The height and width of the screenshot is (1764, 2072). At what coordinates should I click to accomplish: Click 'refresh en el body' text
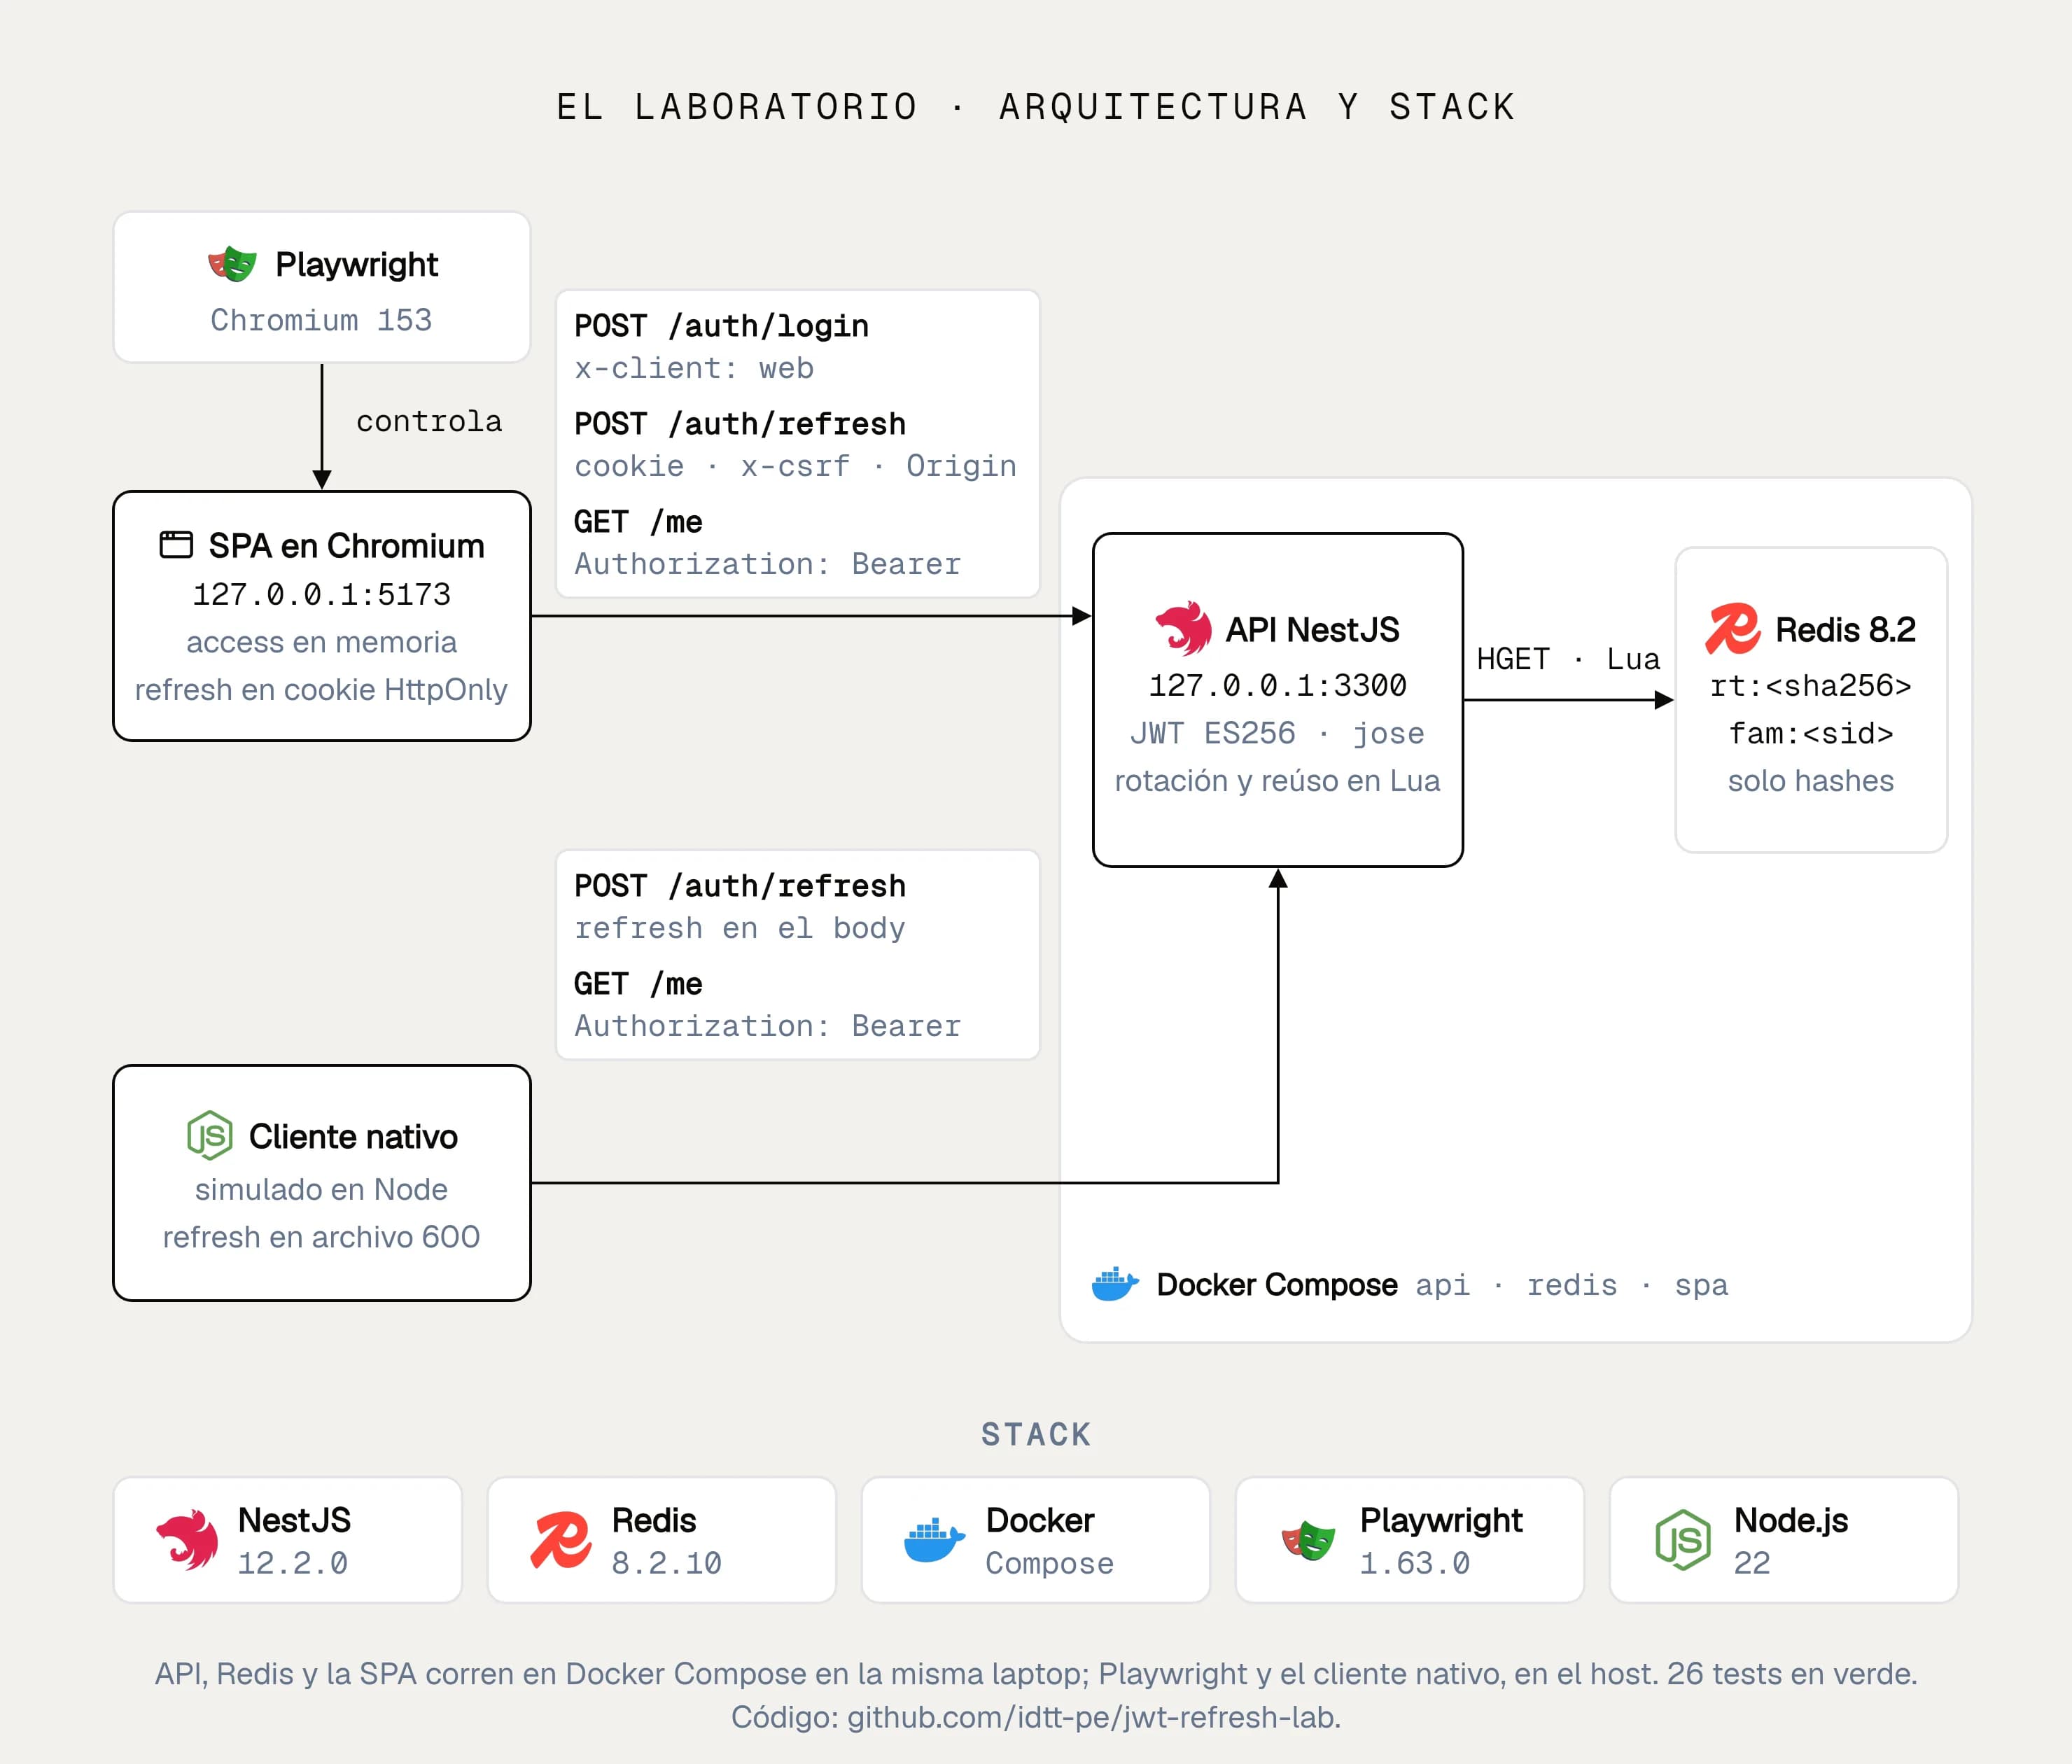(739, 928)
